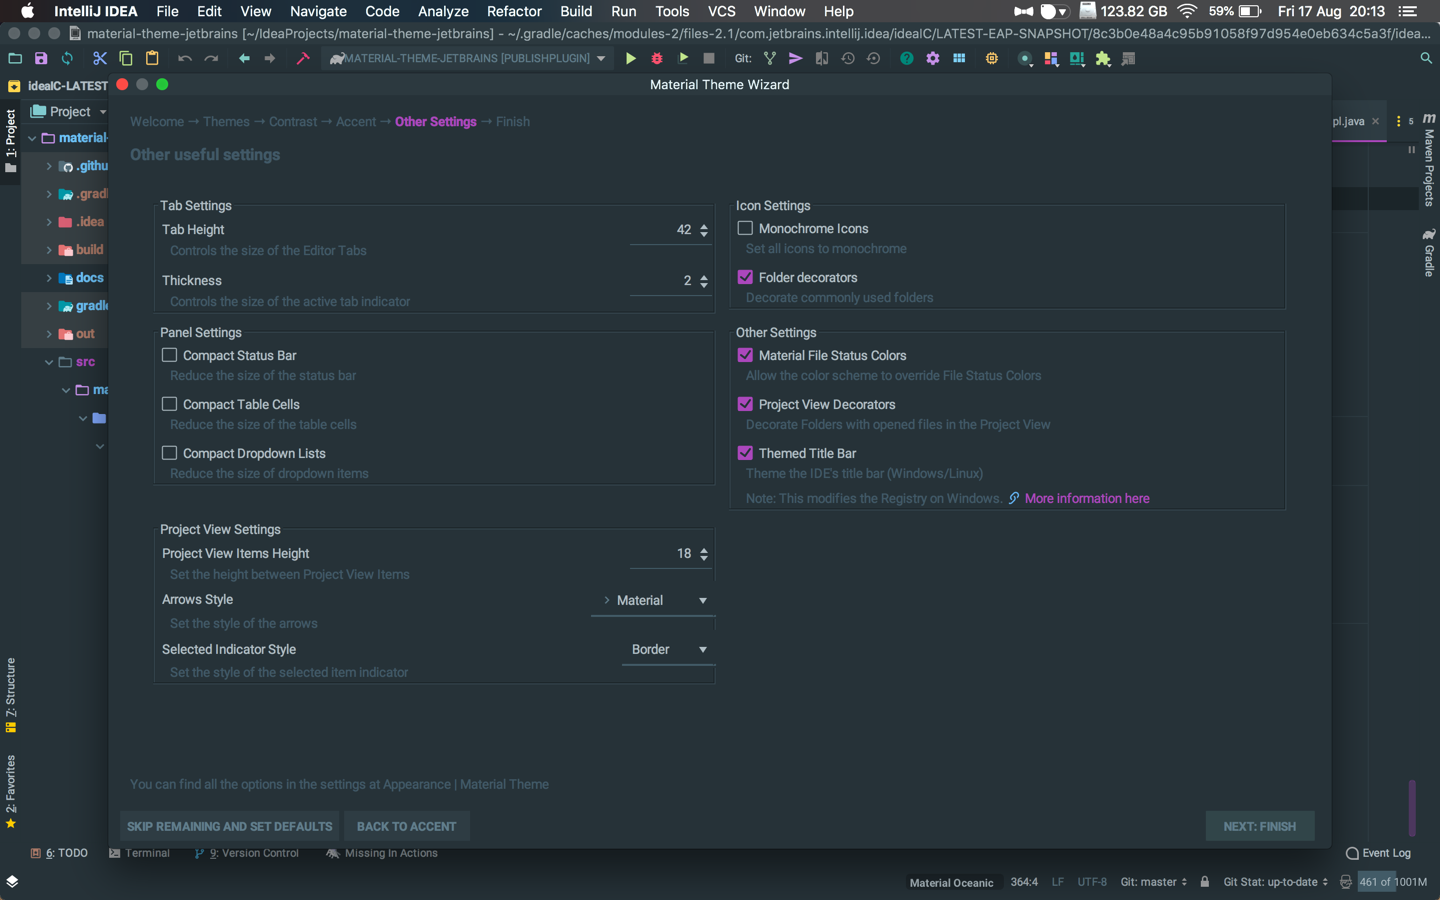Click the Redo arrow icon
The width and height of the screenshot is (1440, 900).
211,59
